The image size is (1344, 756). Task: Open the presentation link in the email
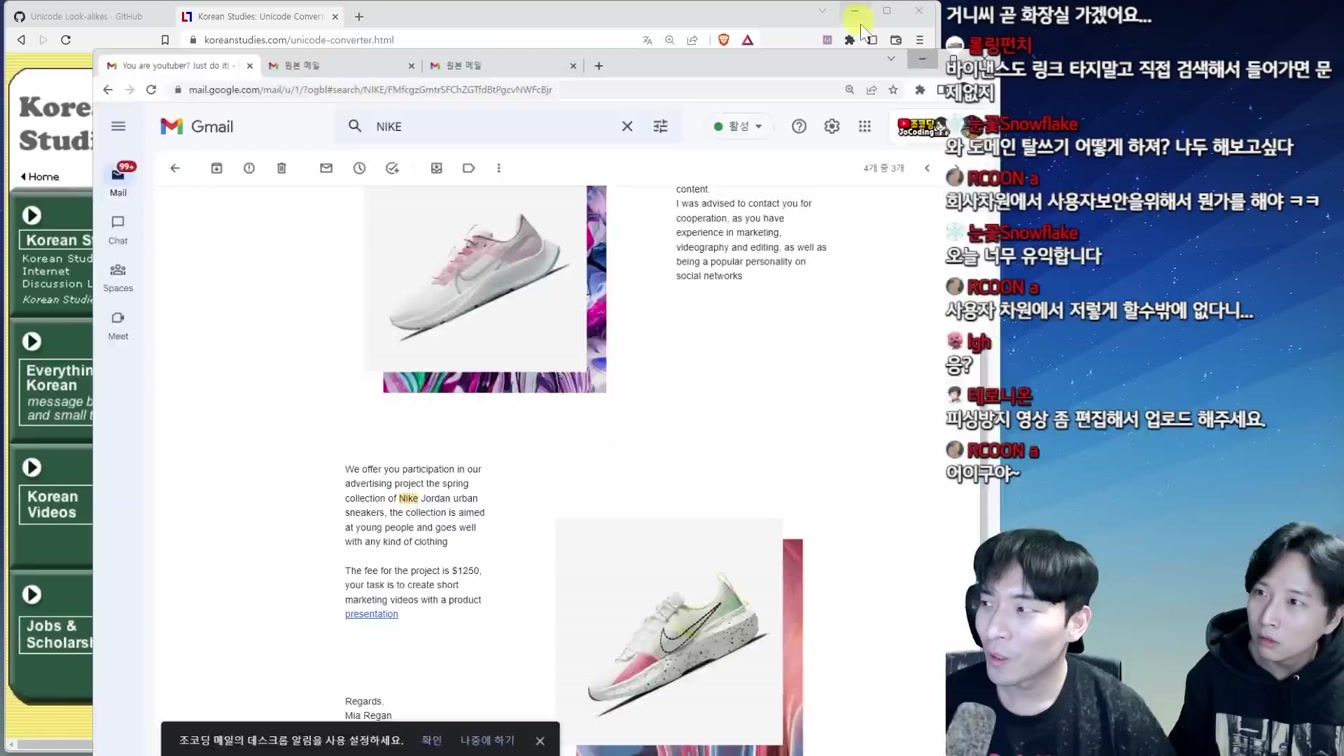(x=371, y=614)
